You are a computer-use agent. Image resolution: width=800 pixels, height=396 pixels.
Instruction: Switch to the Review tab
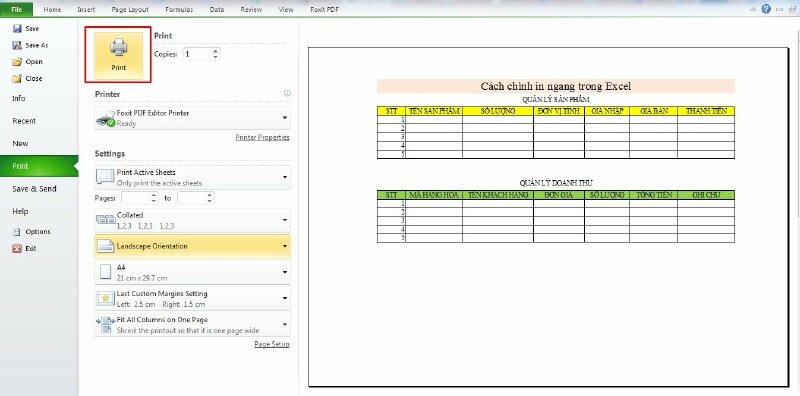[x=251, y=9]
